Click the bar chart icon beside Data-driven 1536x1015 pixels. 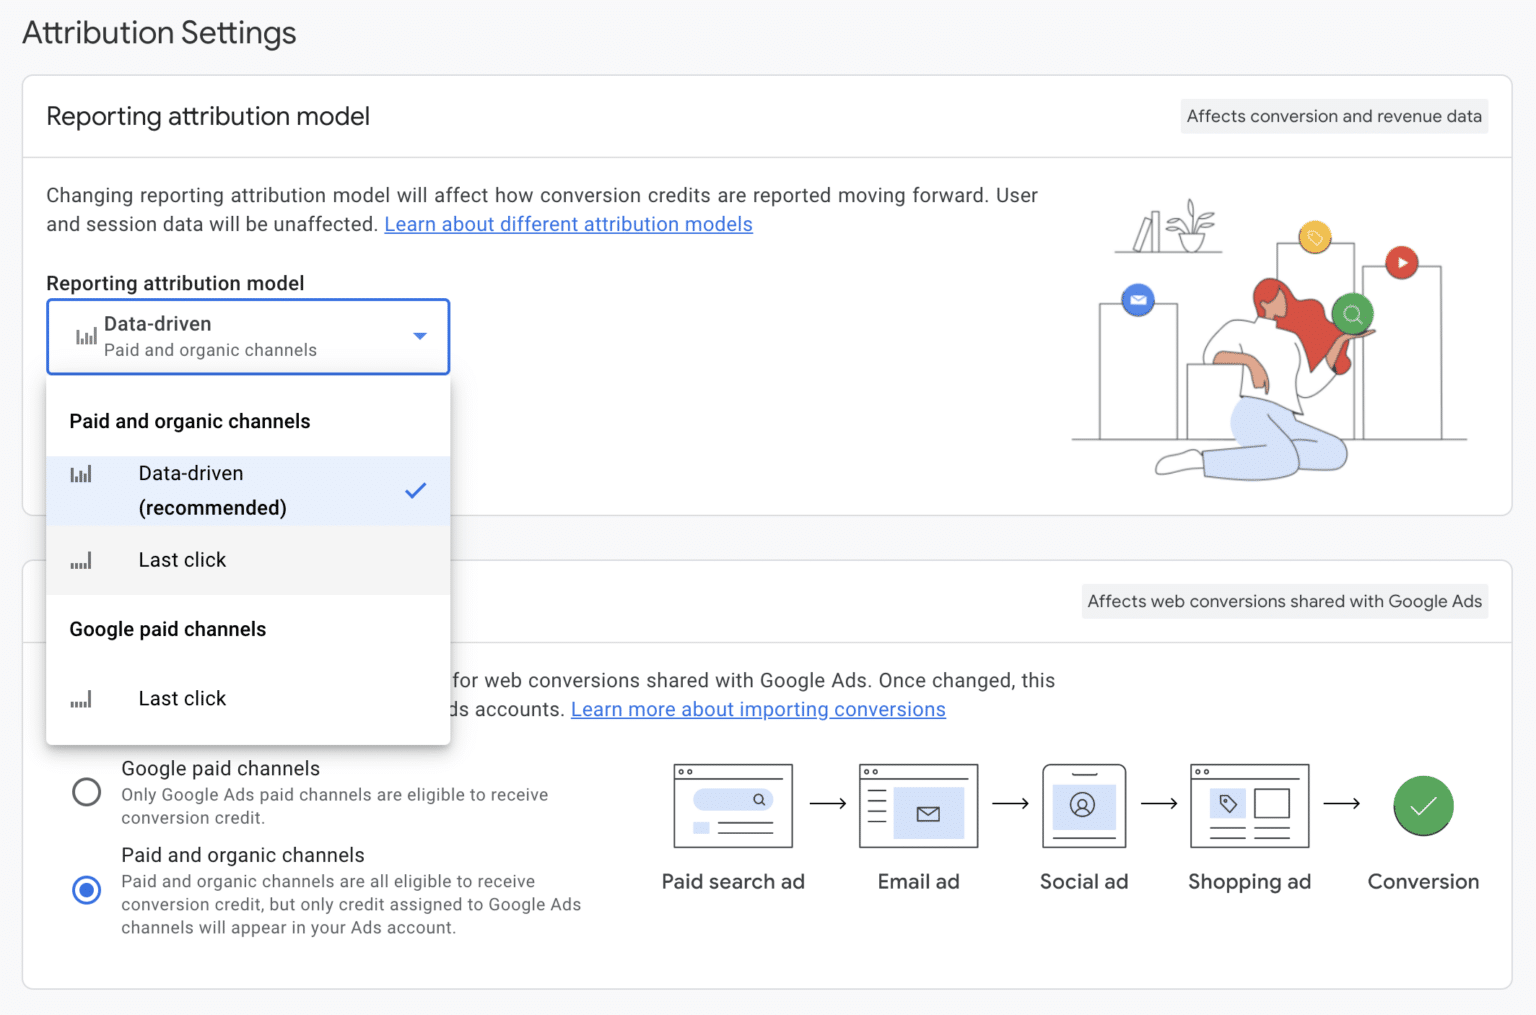(85, 335)
